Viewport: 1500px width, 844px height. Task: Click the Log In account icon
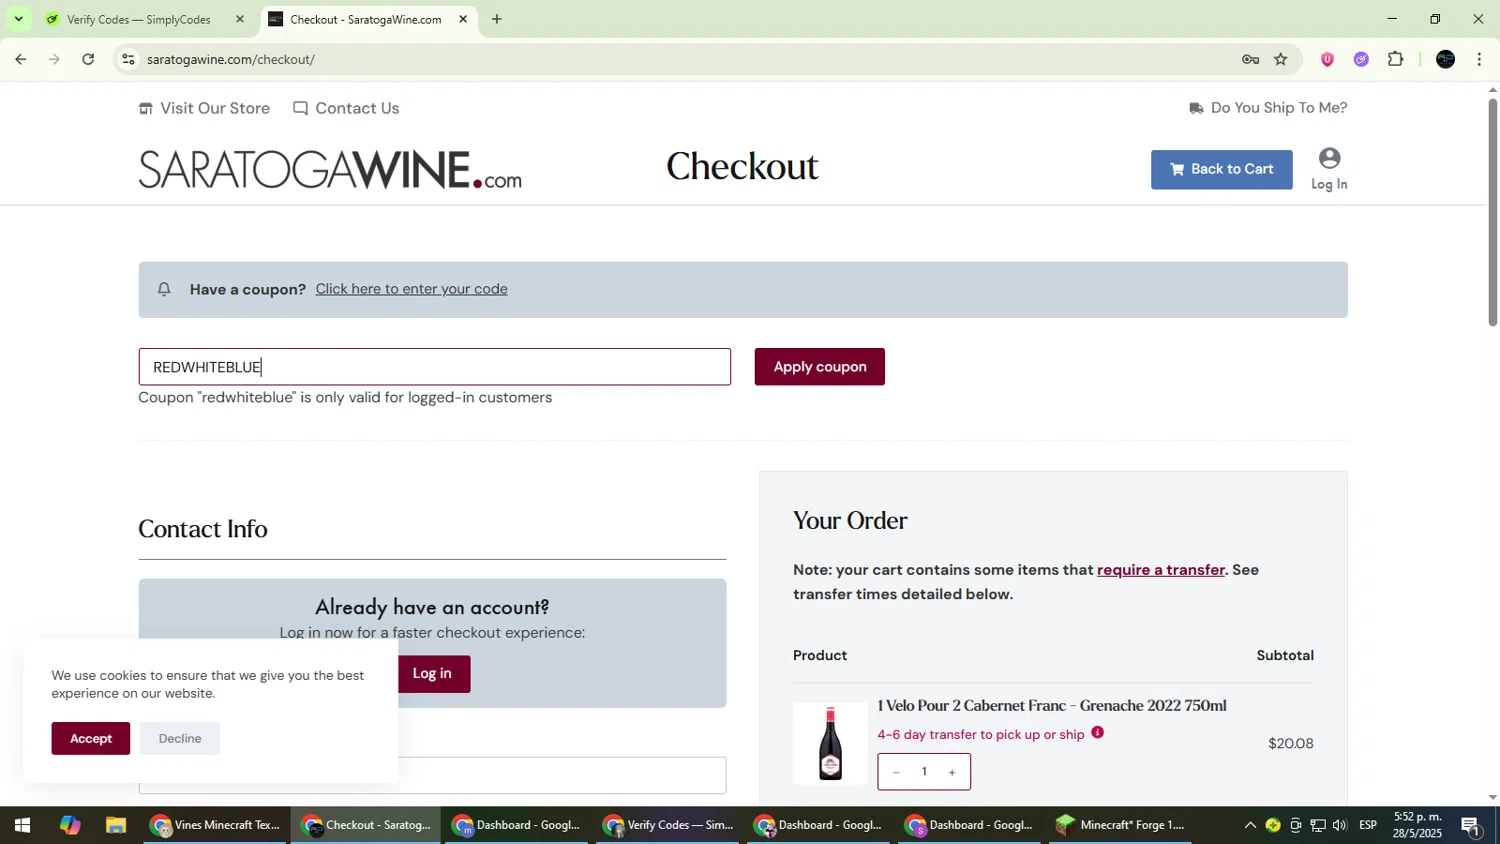pyautogui.click(x=1329, y=168)
